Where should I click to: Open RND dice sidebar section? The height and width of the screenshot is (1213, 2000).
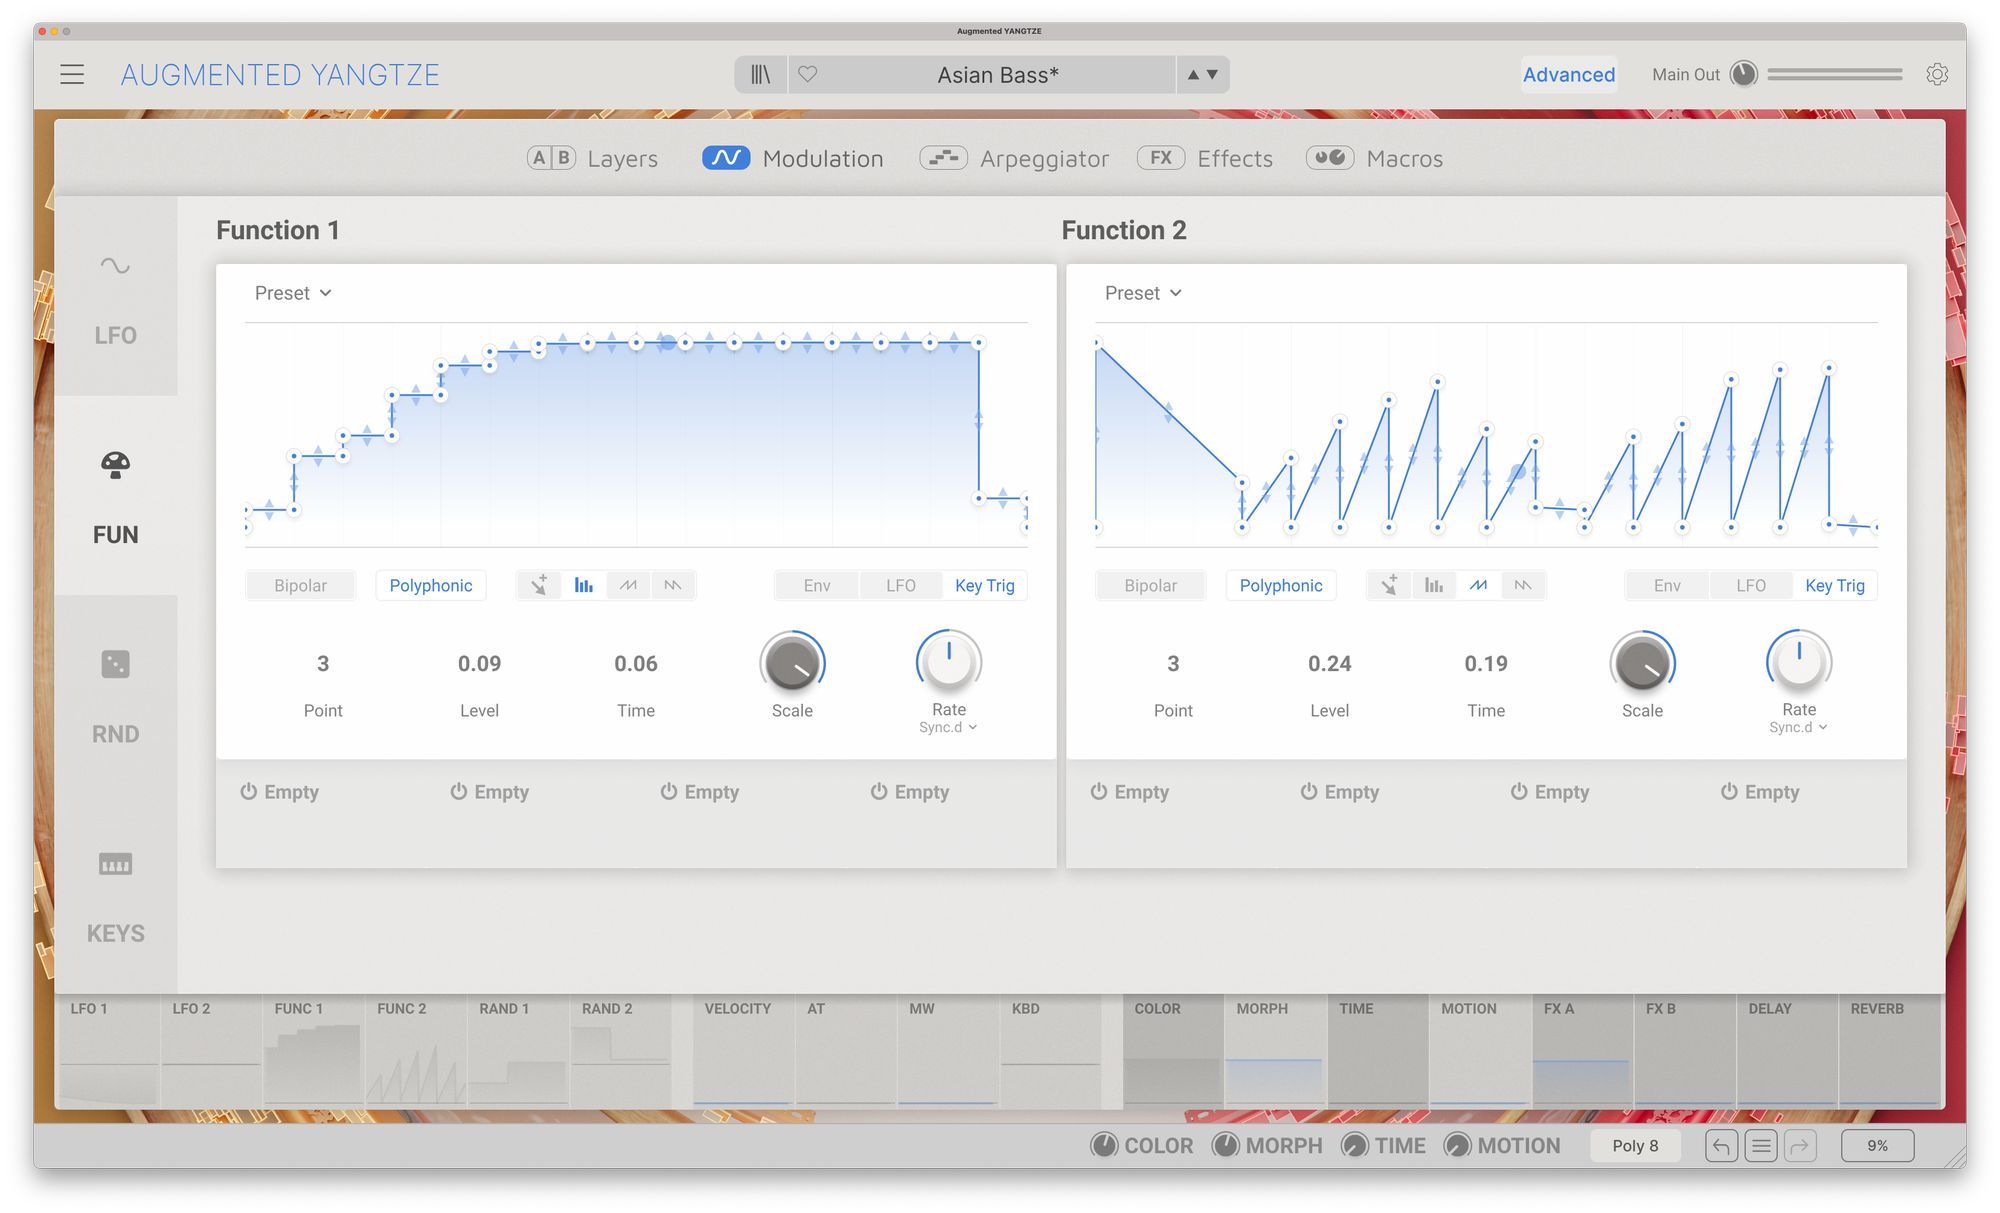click(x=116, y=696)
